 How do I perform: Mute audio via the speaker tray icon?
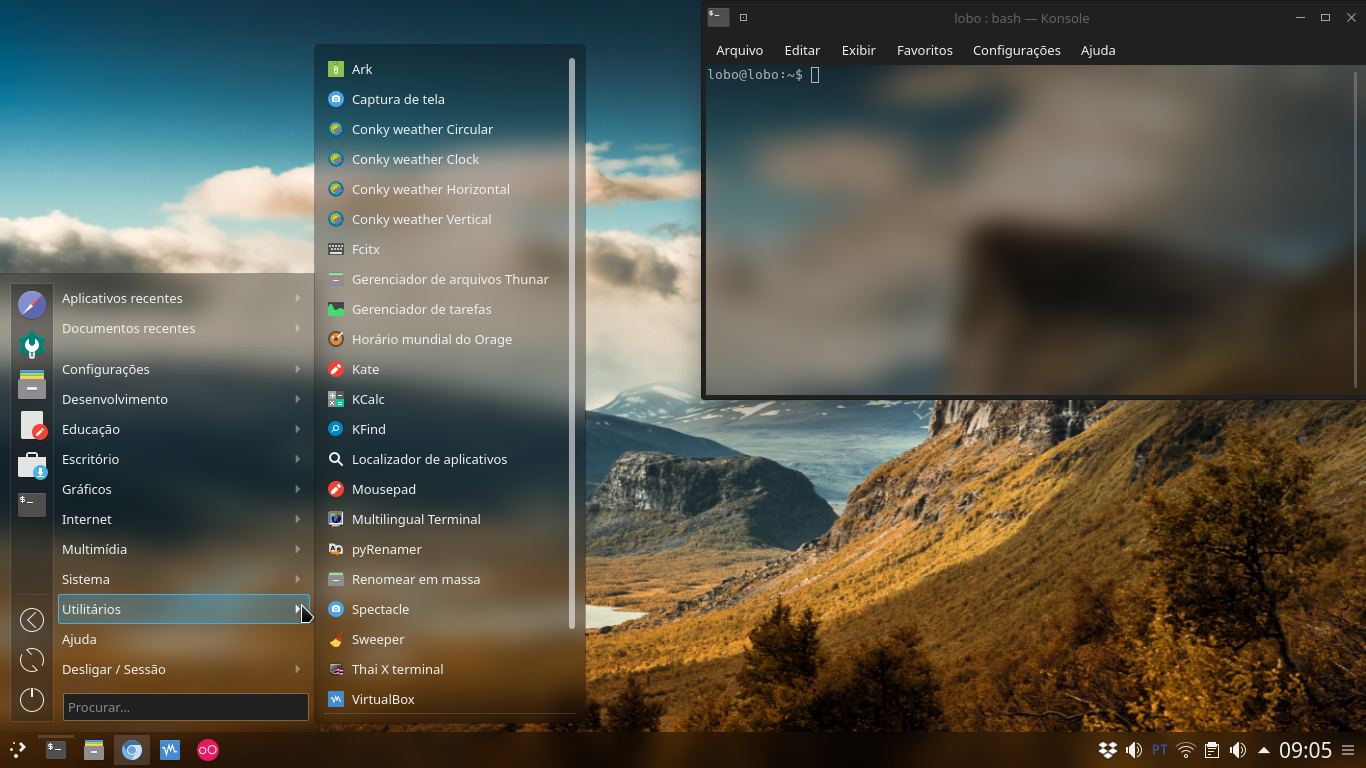1237,748
